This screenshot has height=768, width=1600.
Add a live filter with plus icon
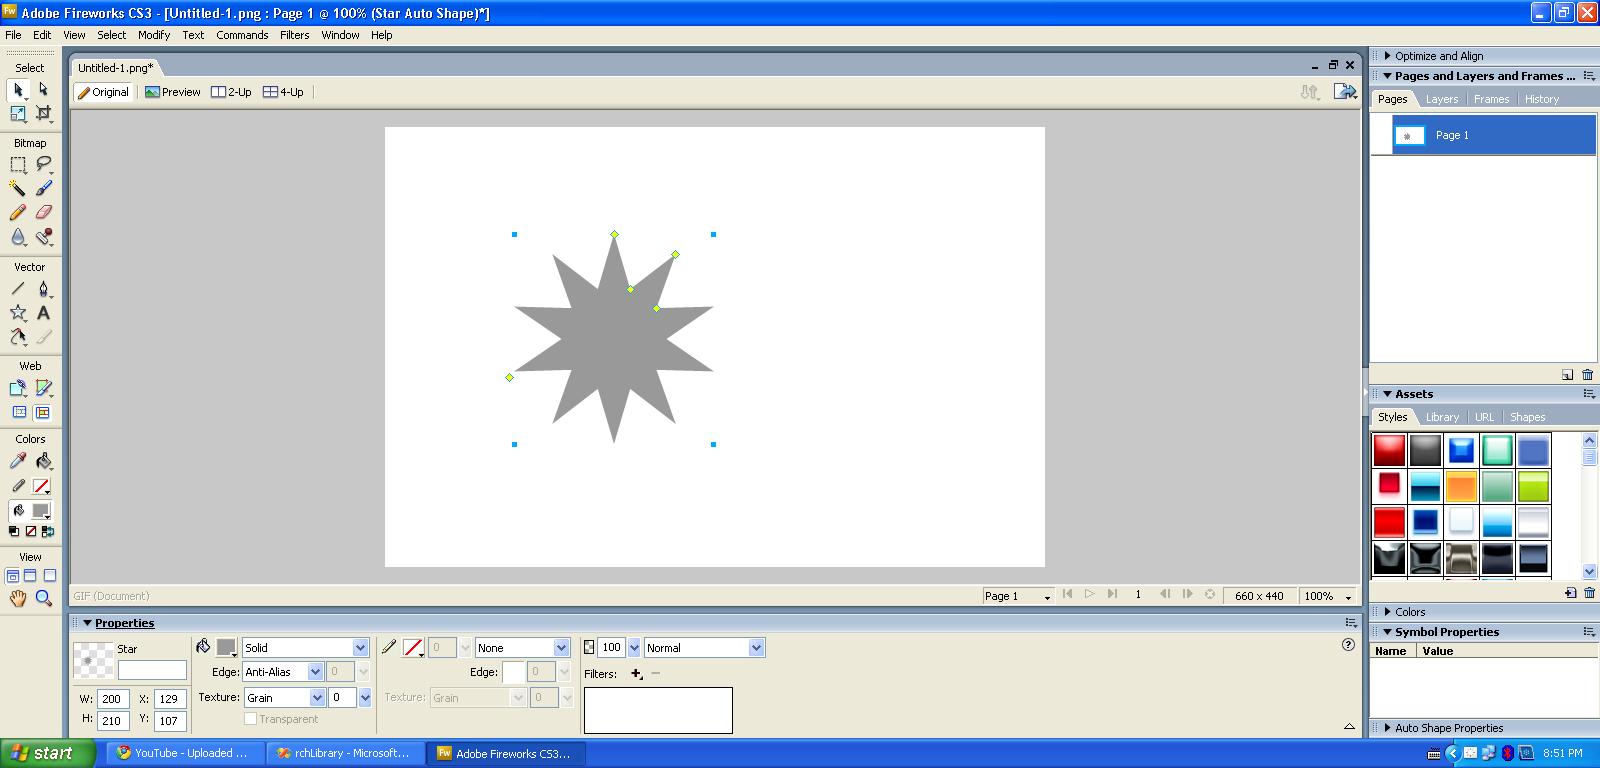pyautogui.click(x=636, y=674)
